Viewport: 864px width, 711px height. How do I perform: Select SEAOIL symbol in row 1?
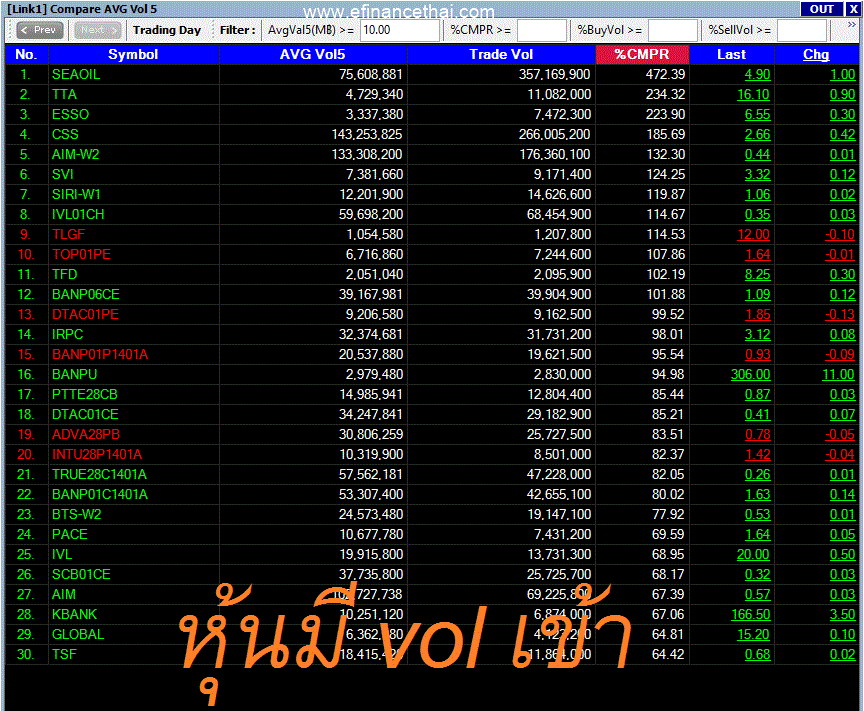(x=76, y=74)
